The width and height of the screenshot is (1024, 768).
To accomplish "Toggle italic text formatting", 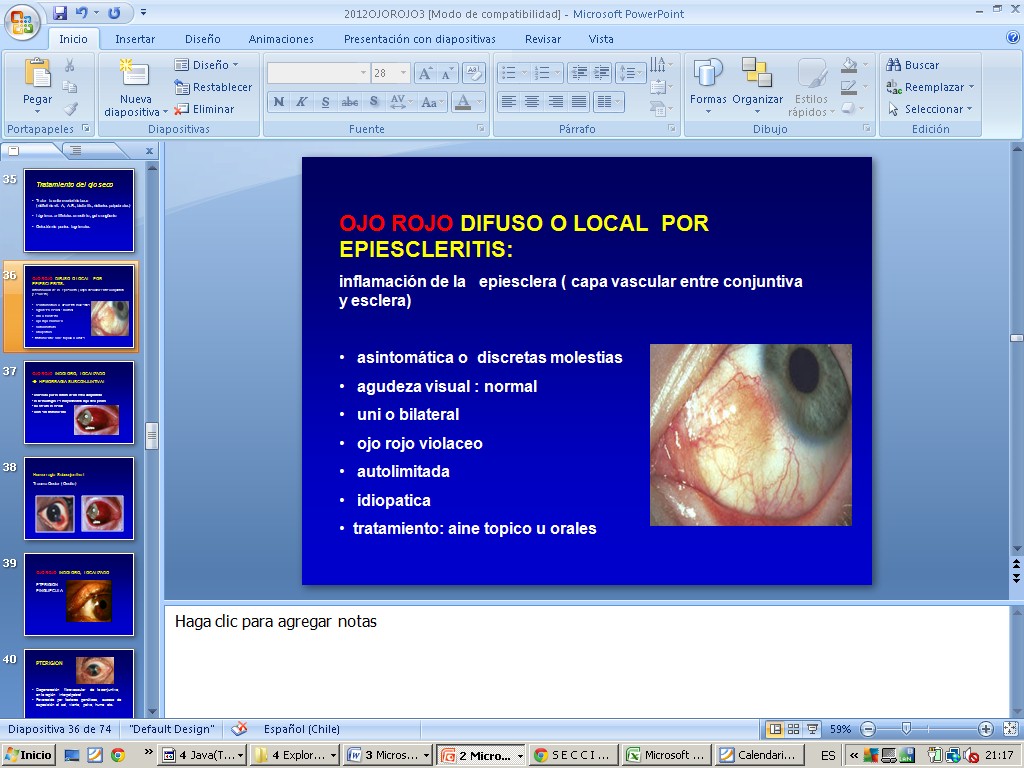I will tap(301, 102).
